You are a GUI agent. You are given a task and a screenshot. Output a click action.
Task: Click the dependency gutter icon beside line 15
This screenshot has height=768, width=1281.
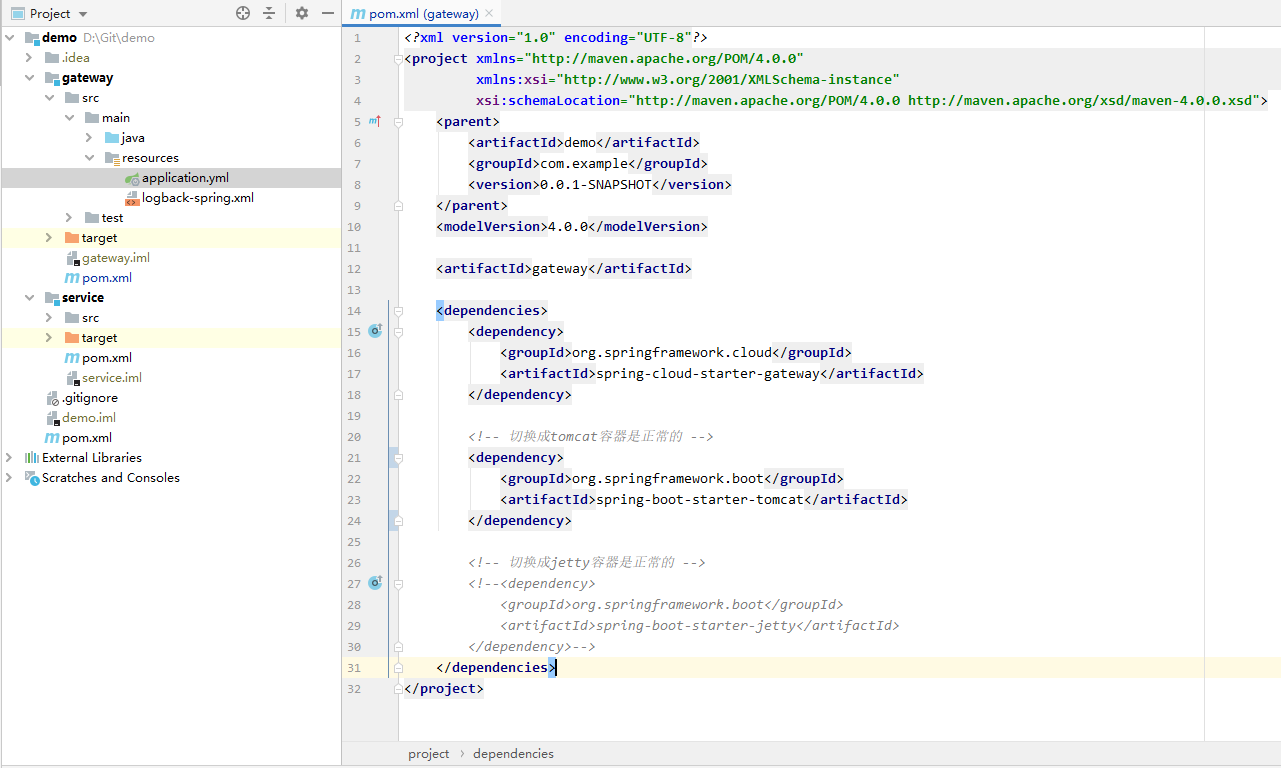[x=374, y=330]
